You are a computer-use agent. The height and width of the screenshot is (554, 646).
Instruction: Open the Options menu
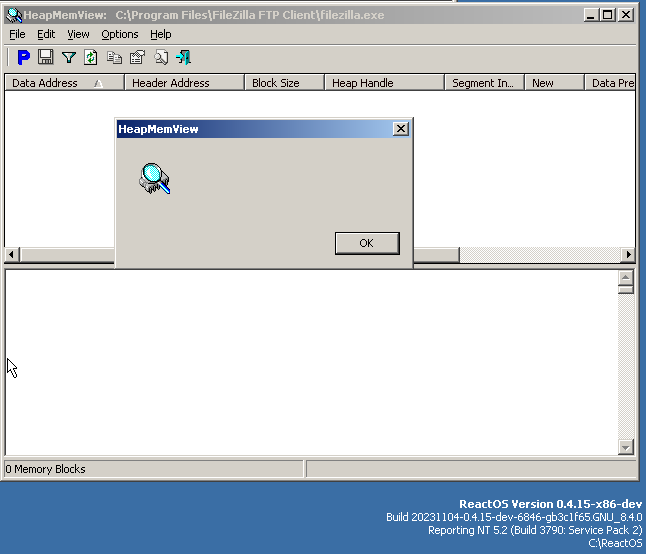point(120,34)
